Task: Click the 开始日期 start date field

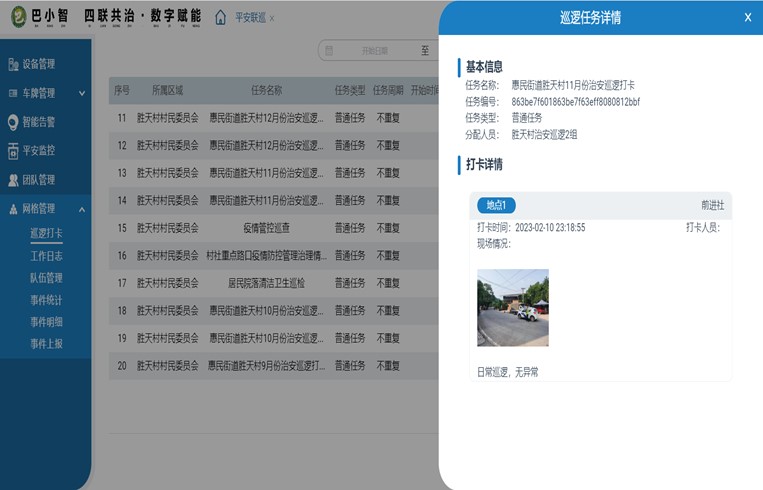Action: (x=375, y=51)
